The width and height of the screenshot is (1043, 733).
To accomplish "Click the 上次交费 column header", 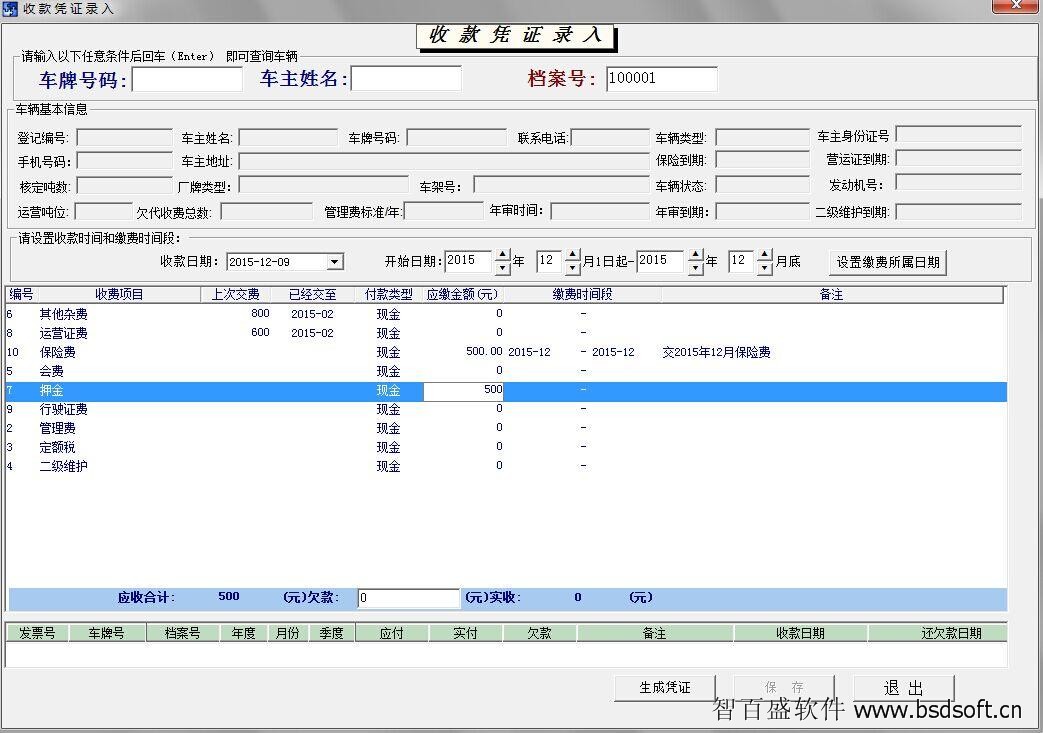I will coord(235,295).
